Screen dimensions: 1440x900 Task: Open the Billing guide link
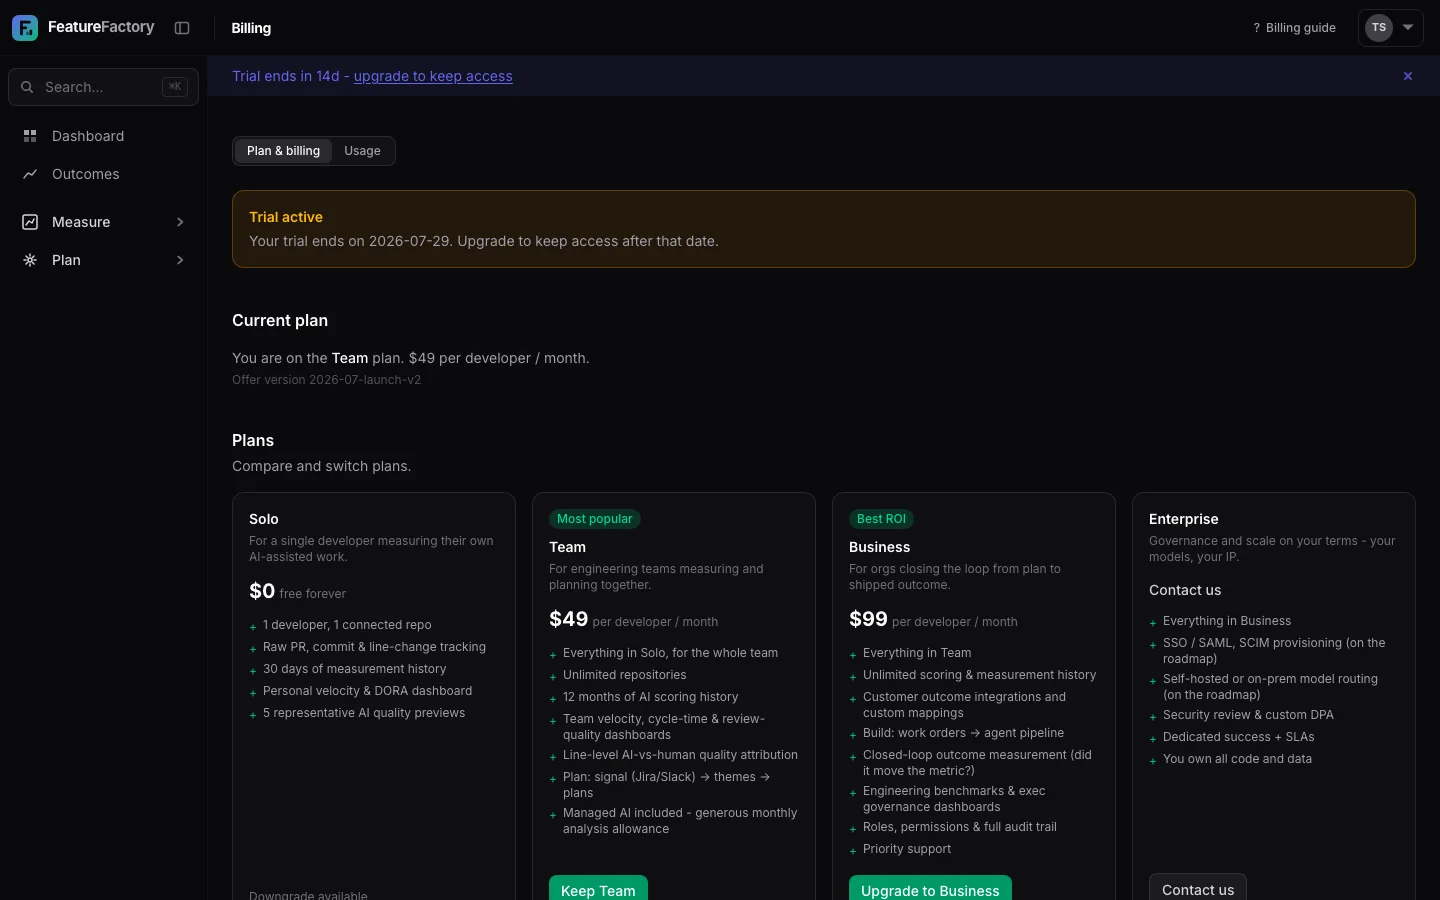[x=1294, y=28]
